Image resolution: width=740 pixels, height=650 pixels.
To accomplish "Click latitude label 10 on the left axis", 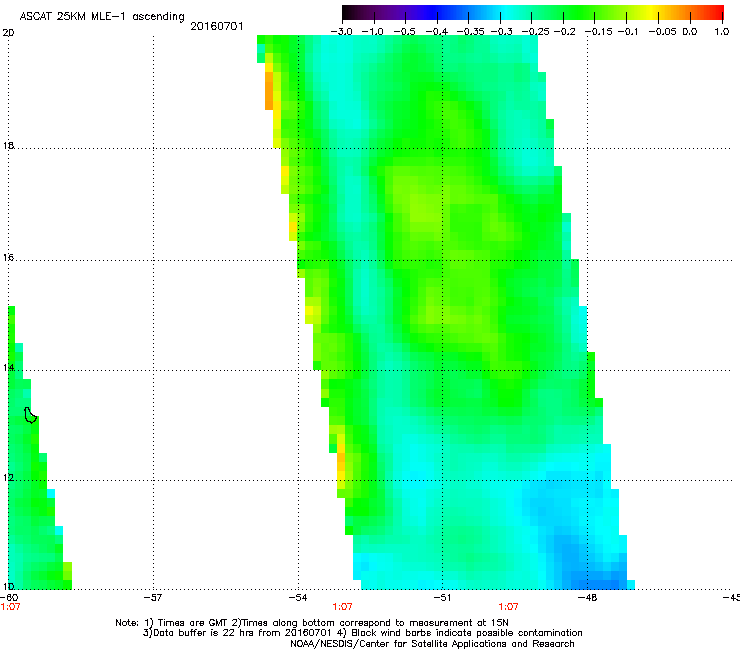I will (x=8, y=587).
